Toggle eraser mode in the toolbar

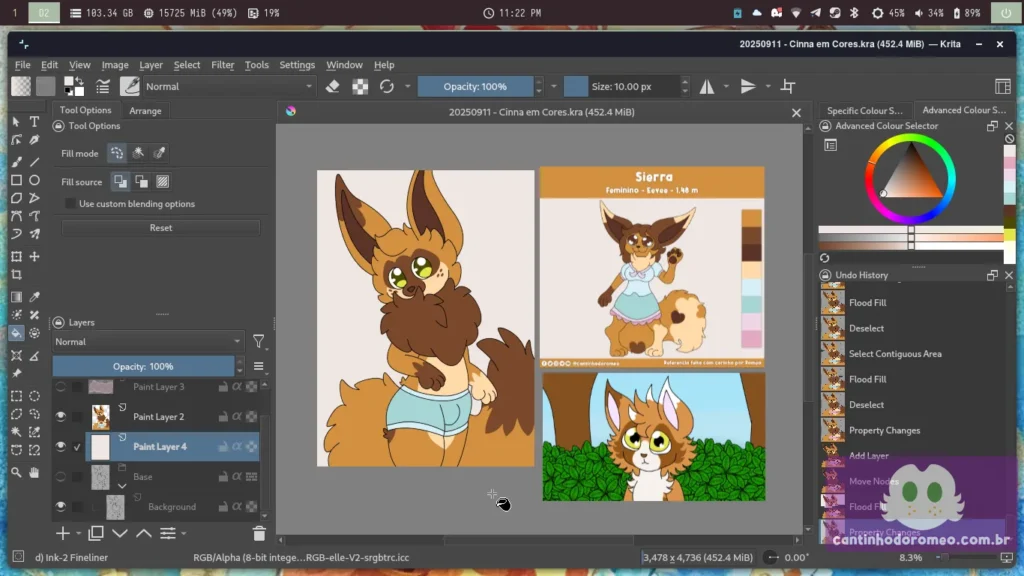point(332,86)
